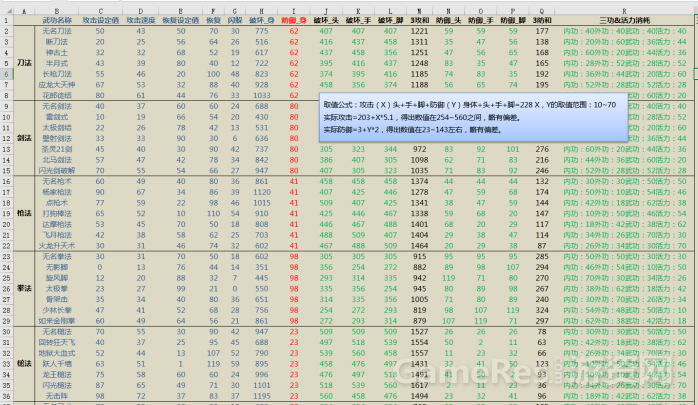
Task: Click the 无名刀法 name cell
Action: 57,31
